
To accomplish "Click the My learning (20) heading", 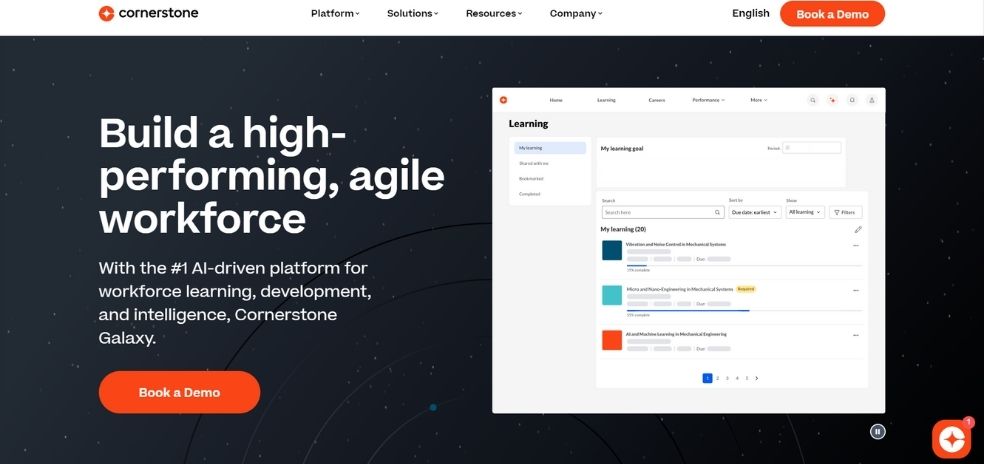I will pyautogui.click(x=623, y=230).
